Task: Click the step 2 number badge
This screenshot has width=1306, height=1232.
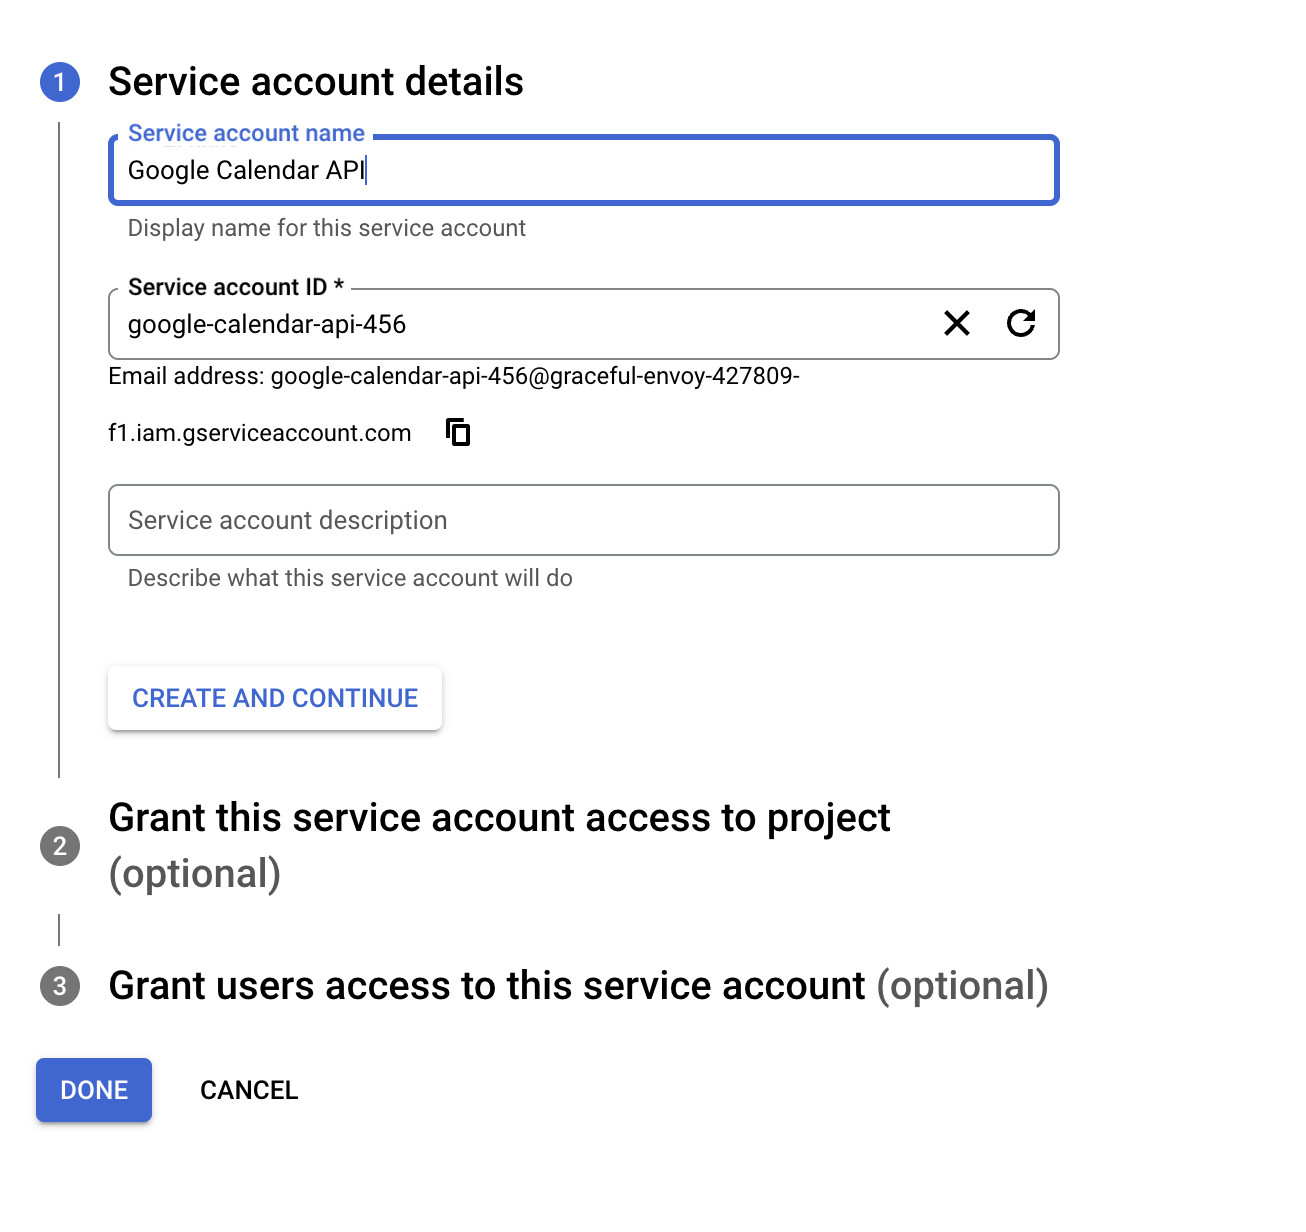Action: [60, 846]
